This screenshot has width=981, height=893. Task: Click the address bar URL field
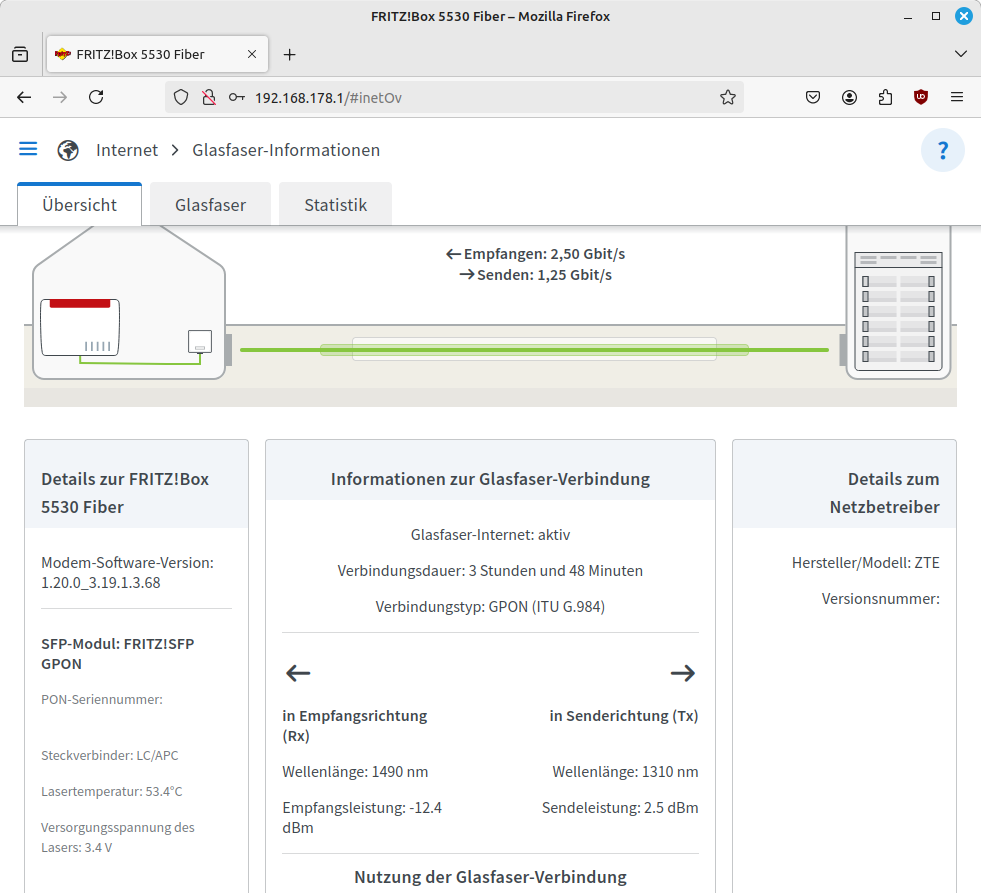pyautogui.click(x=454, y=97)
